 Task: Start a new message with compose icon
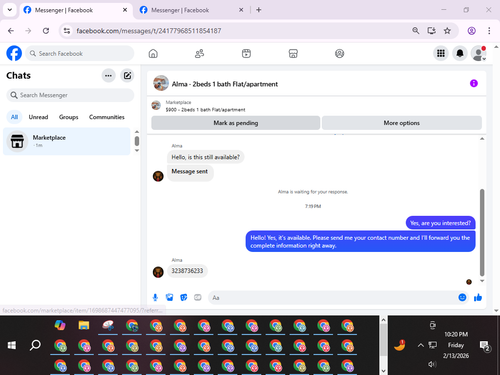[127, 76]
